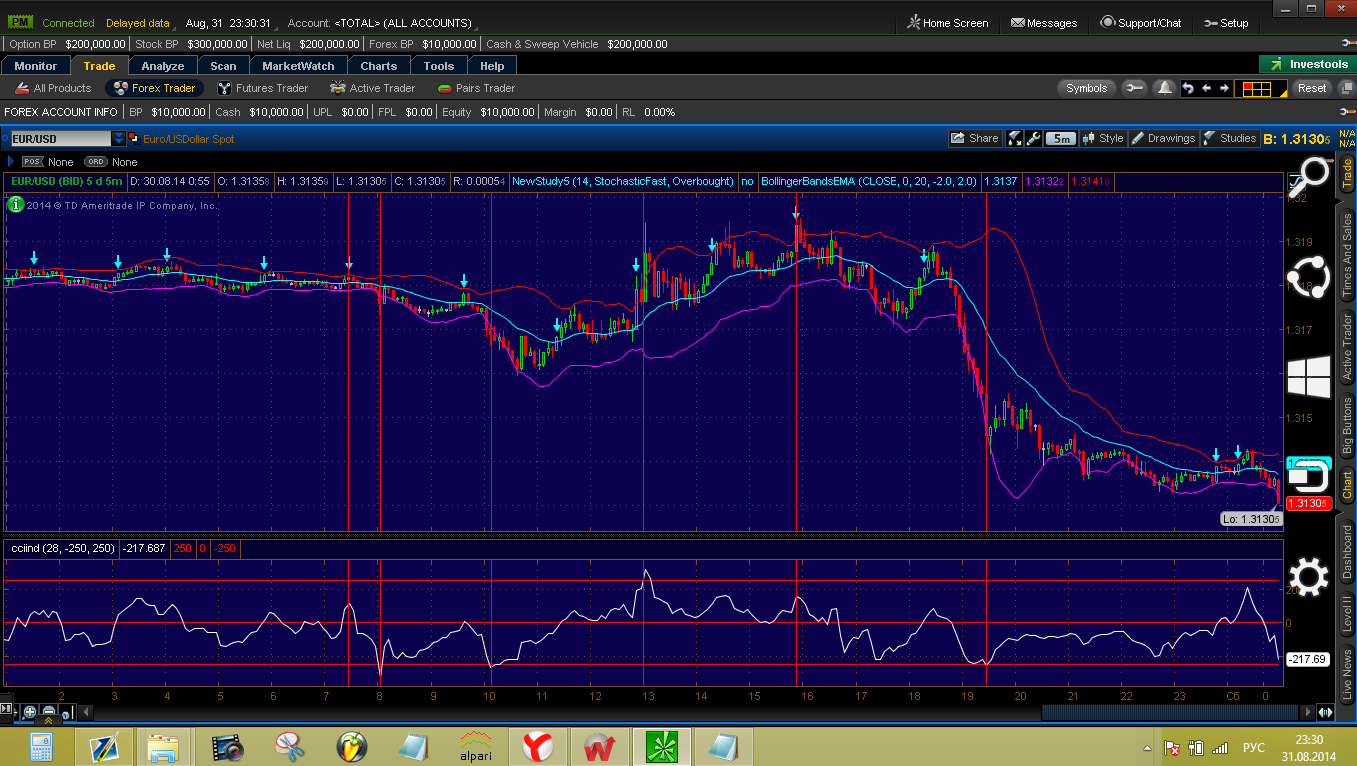Image resolution: width=1357 pixels, height=766 pixels.
Task: Click the Reset button
Action: pyautogui.click(x=1311, y=88)
